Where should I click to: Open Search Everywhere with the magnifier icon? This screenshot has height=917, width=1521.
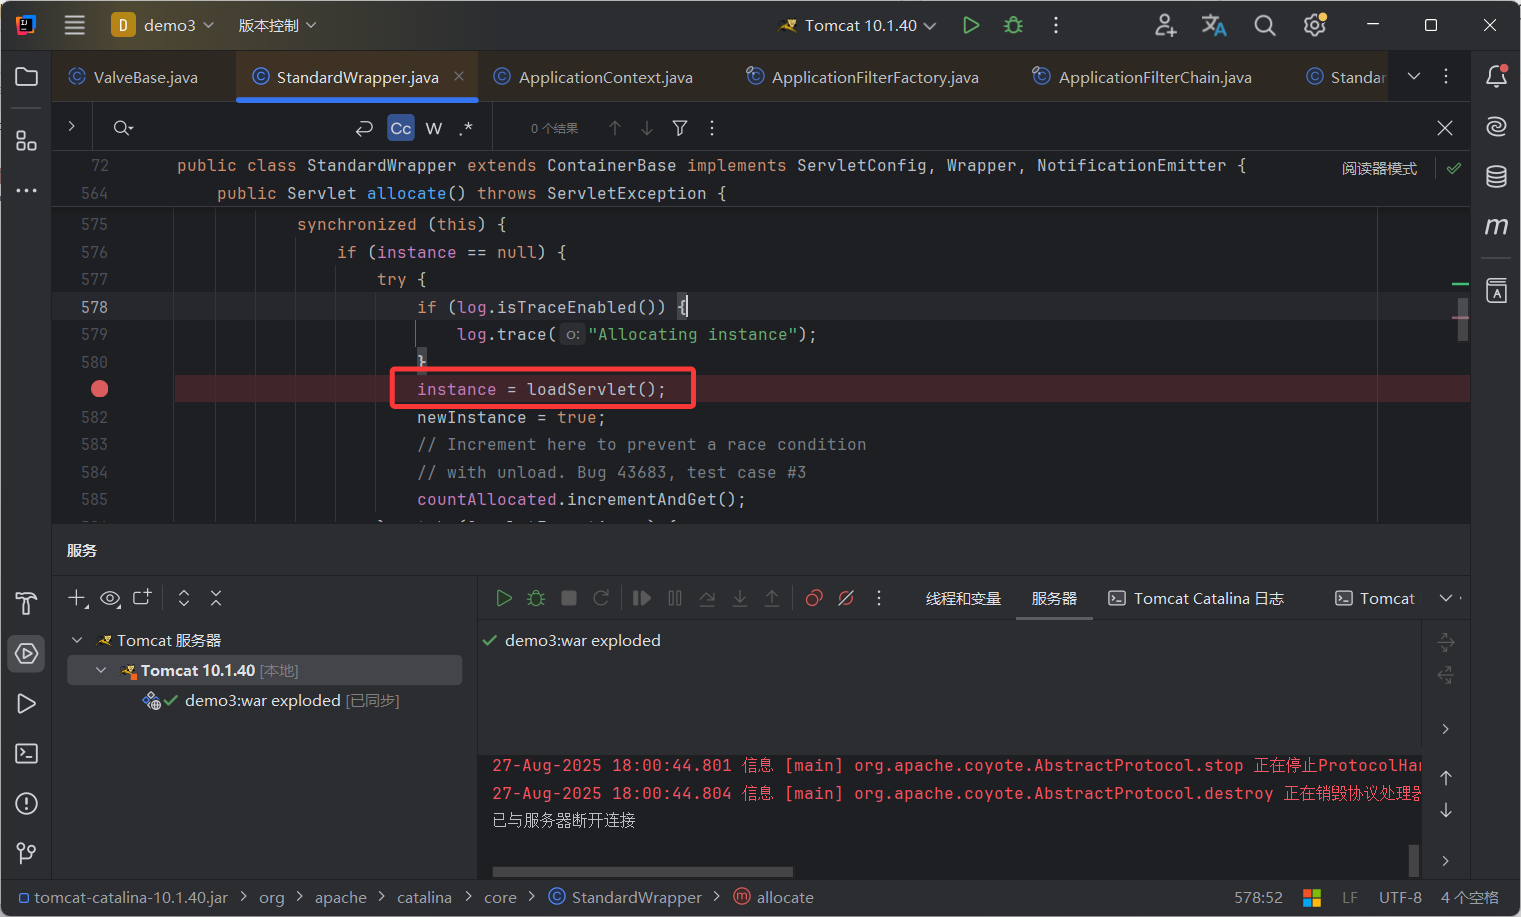(x=1264, y=25)
